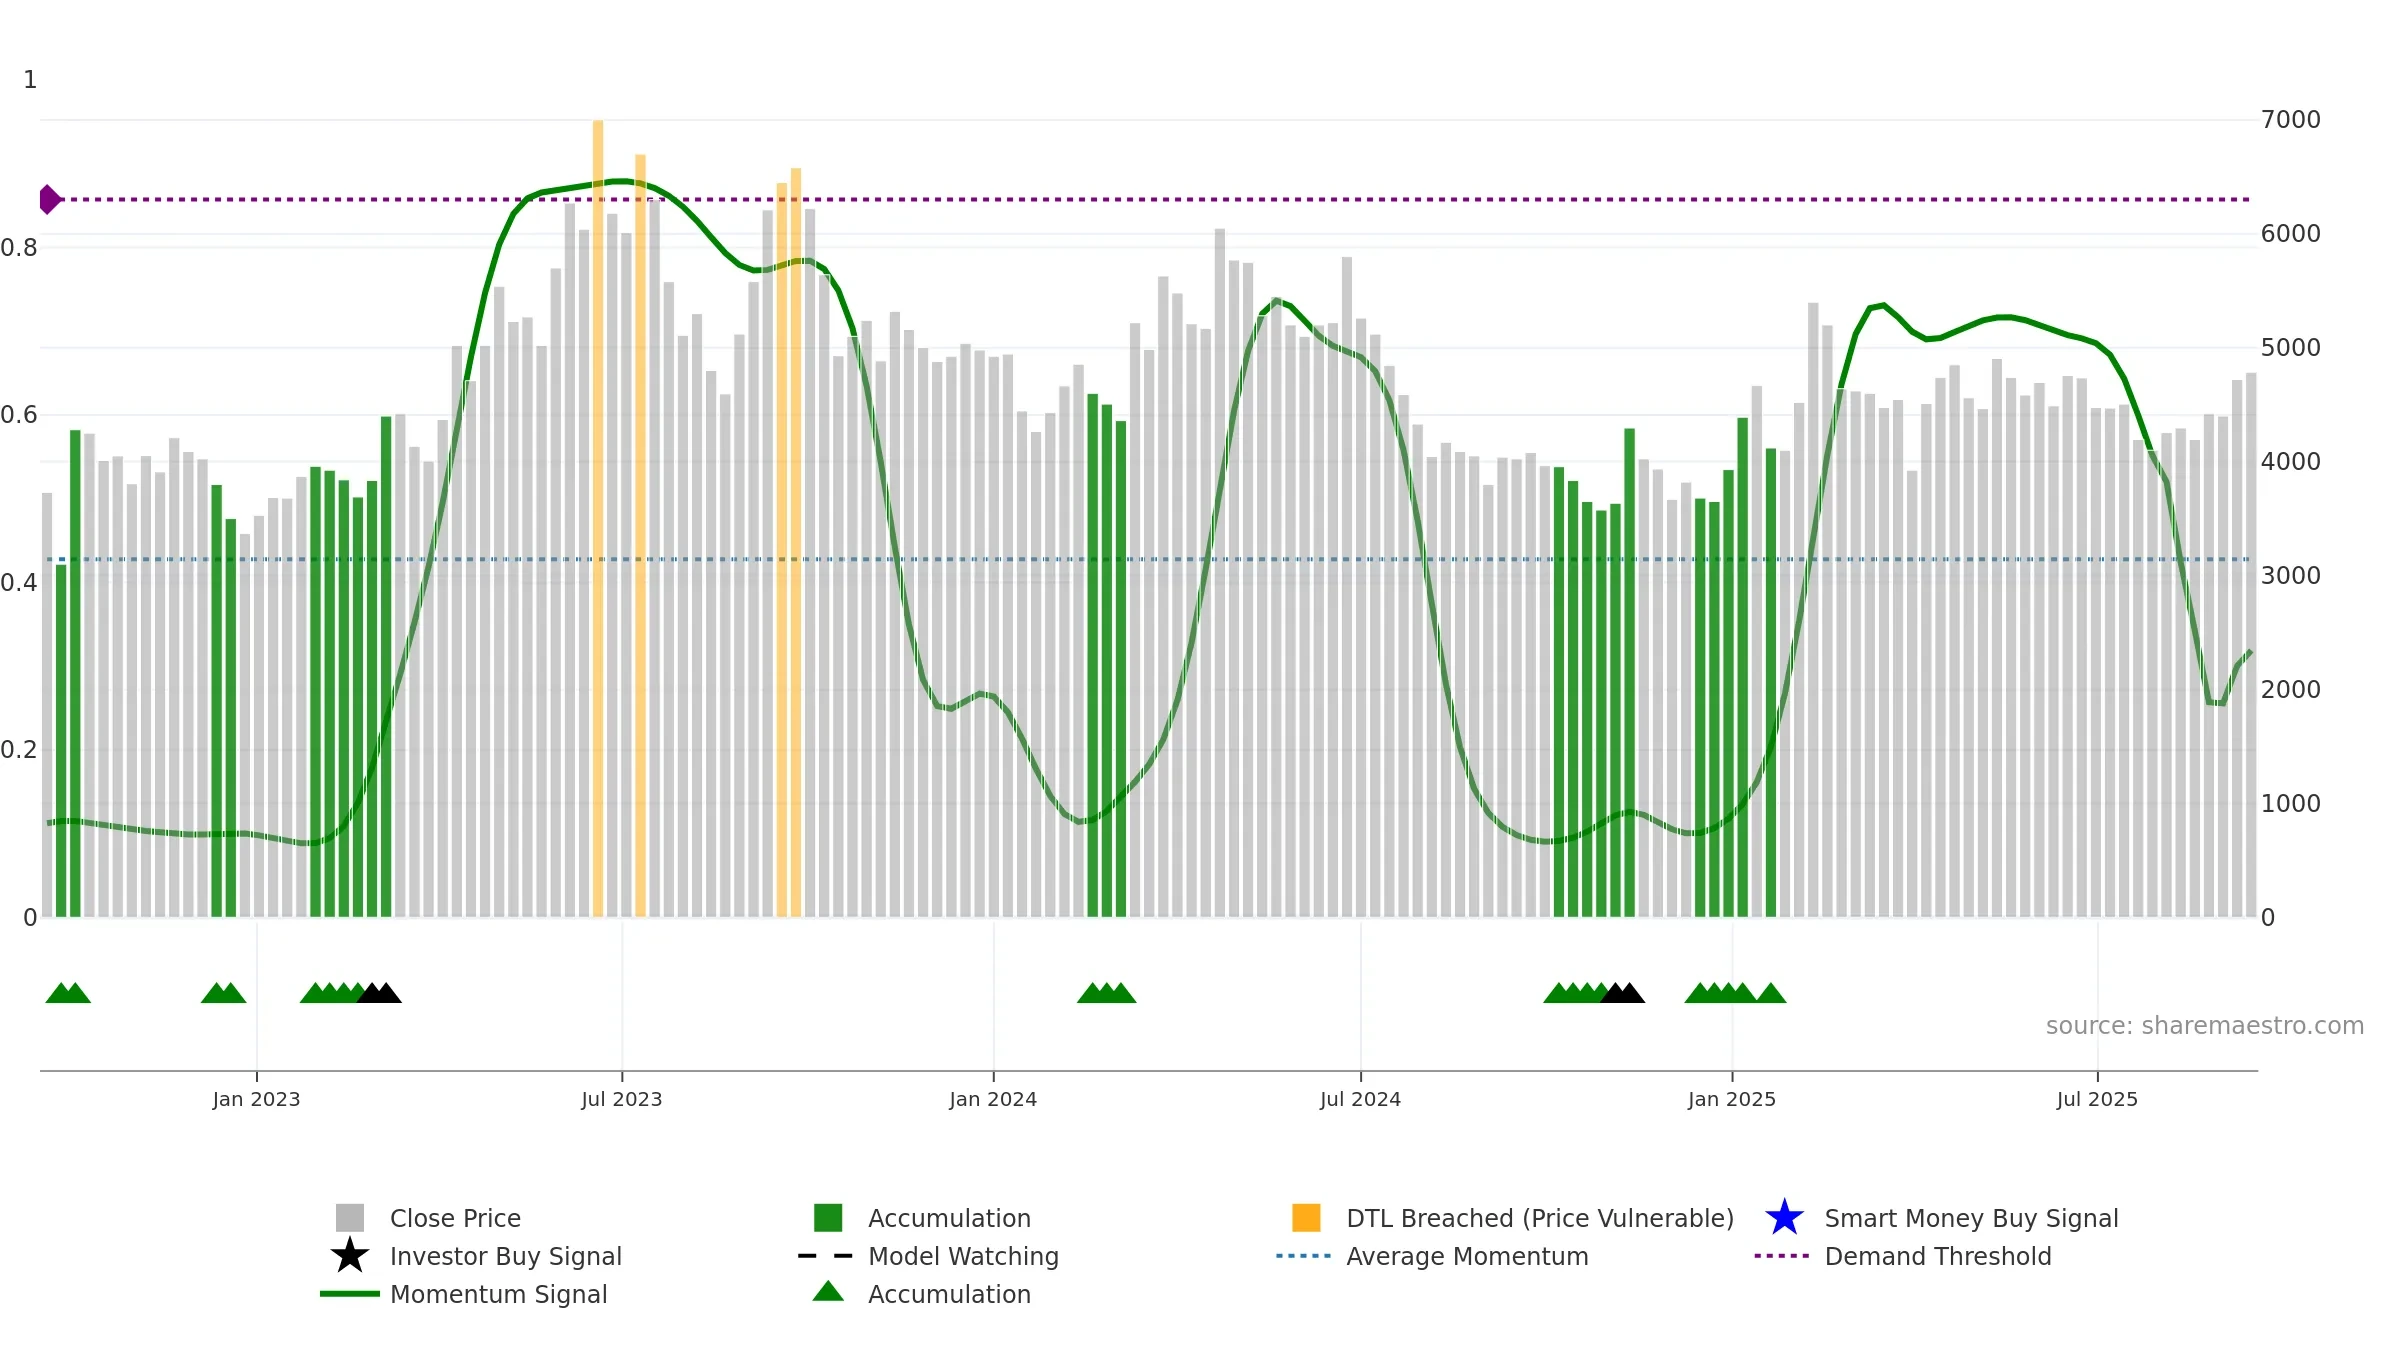The height and width of the screenshot is (1350, 2400).
Task: Click the sharemaestro.com source text
Action: [x=2205, y=1026]
